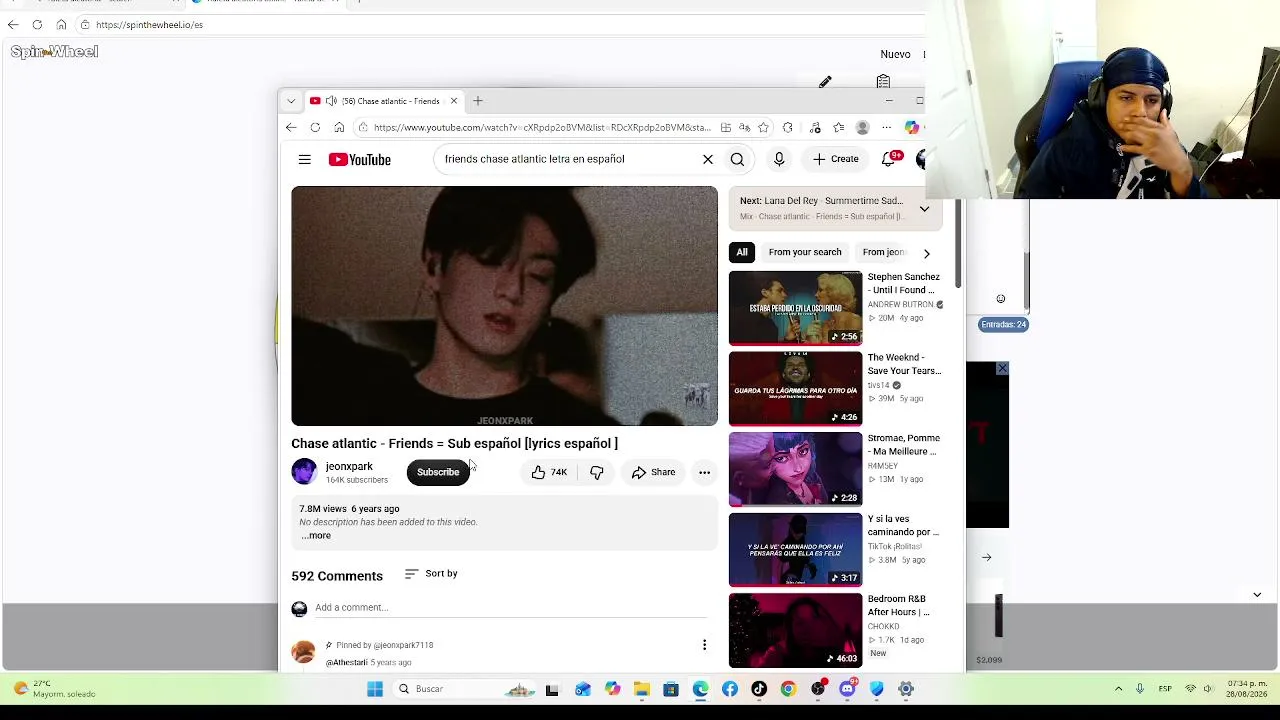This screenshot has height=720, width=1280.
Task: Open the Create menu on YouTube
Action: pos(836,159)
